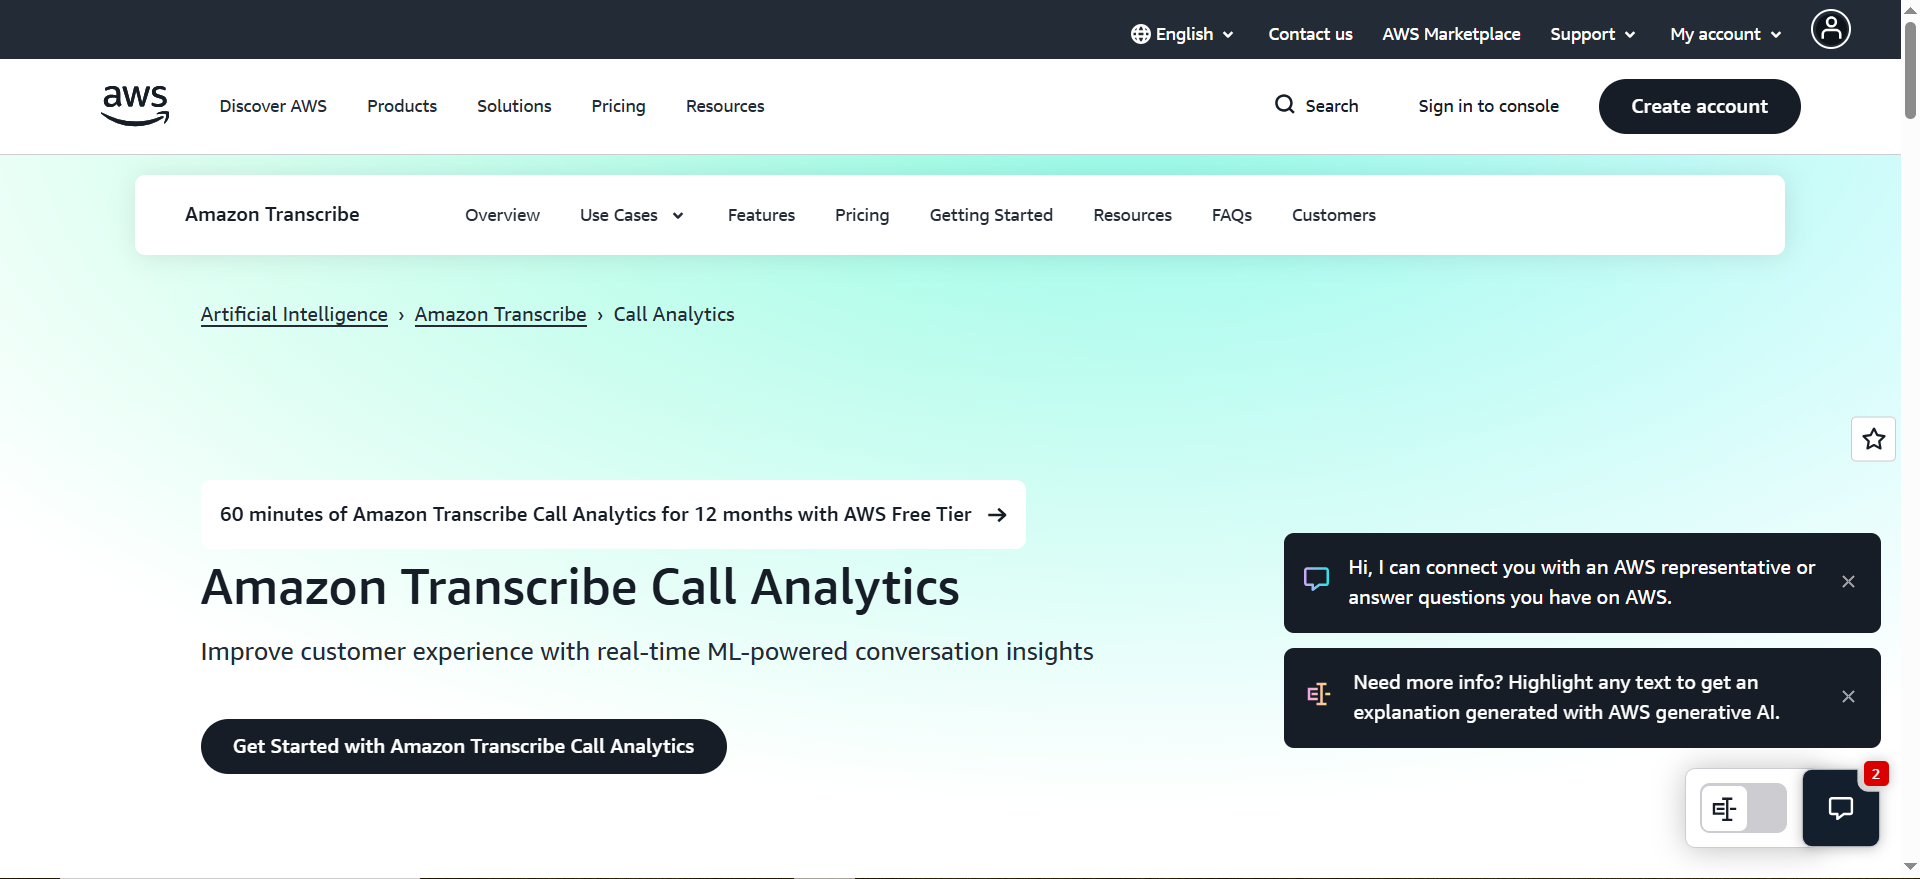Close the highlight text explanation notice

(1848, 697)
